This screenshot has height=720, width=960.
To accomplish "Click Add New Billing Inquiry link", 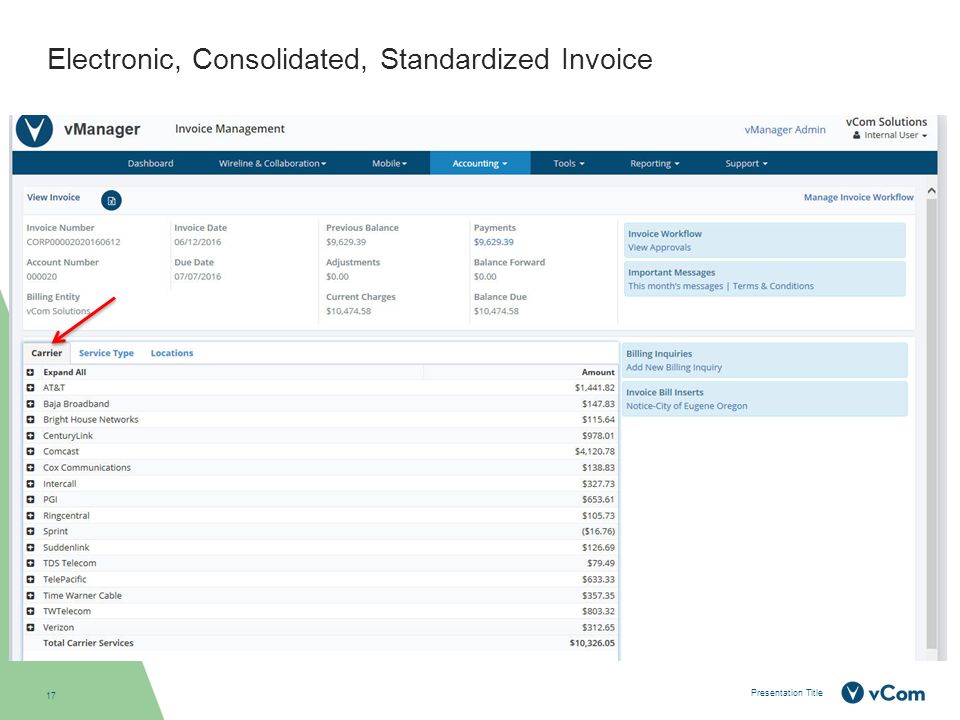I will pyautogui.click(x=674, y=367).
